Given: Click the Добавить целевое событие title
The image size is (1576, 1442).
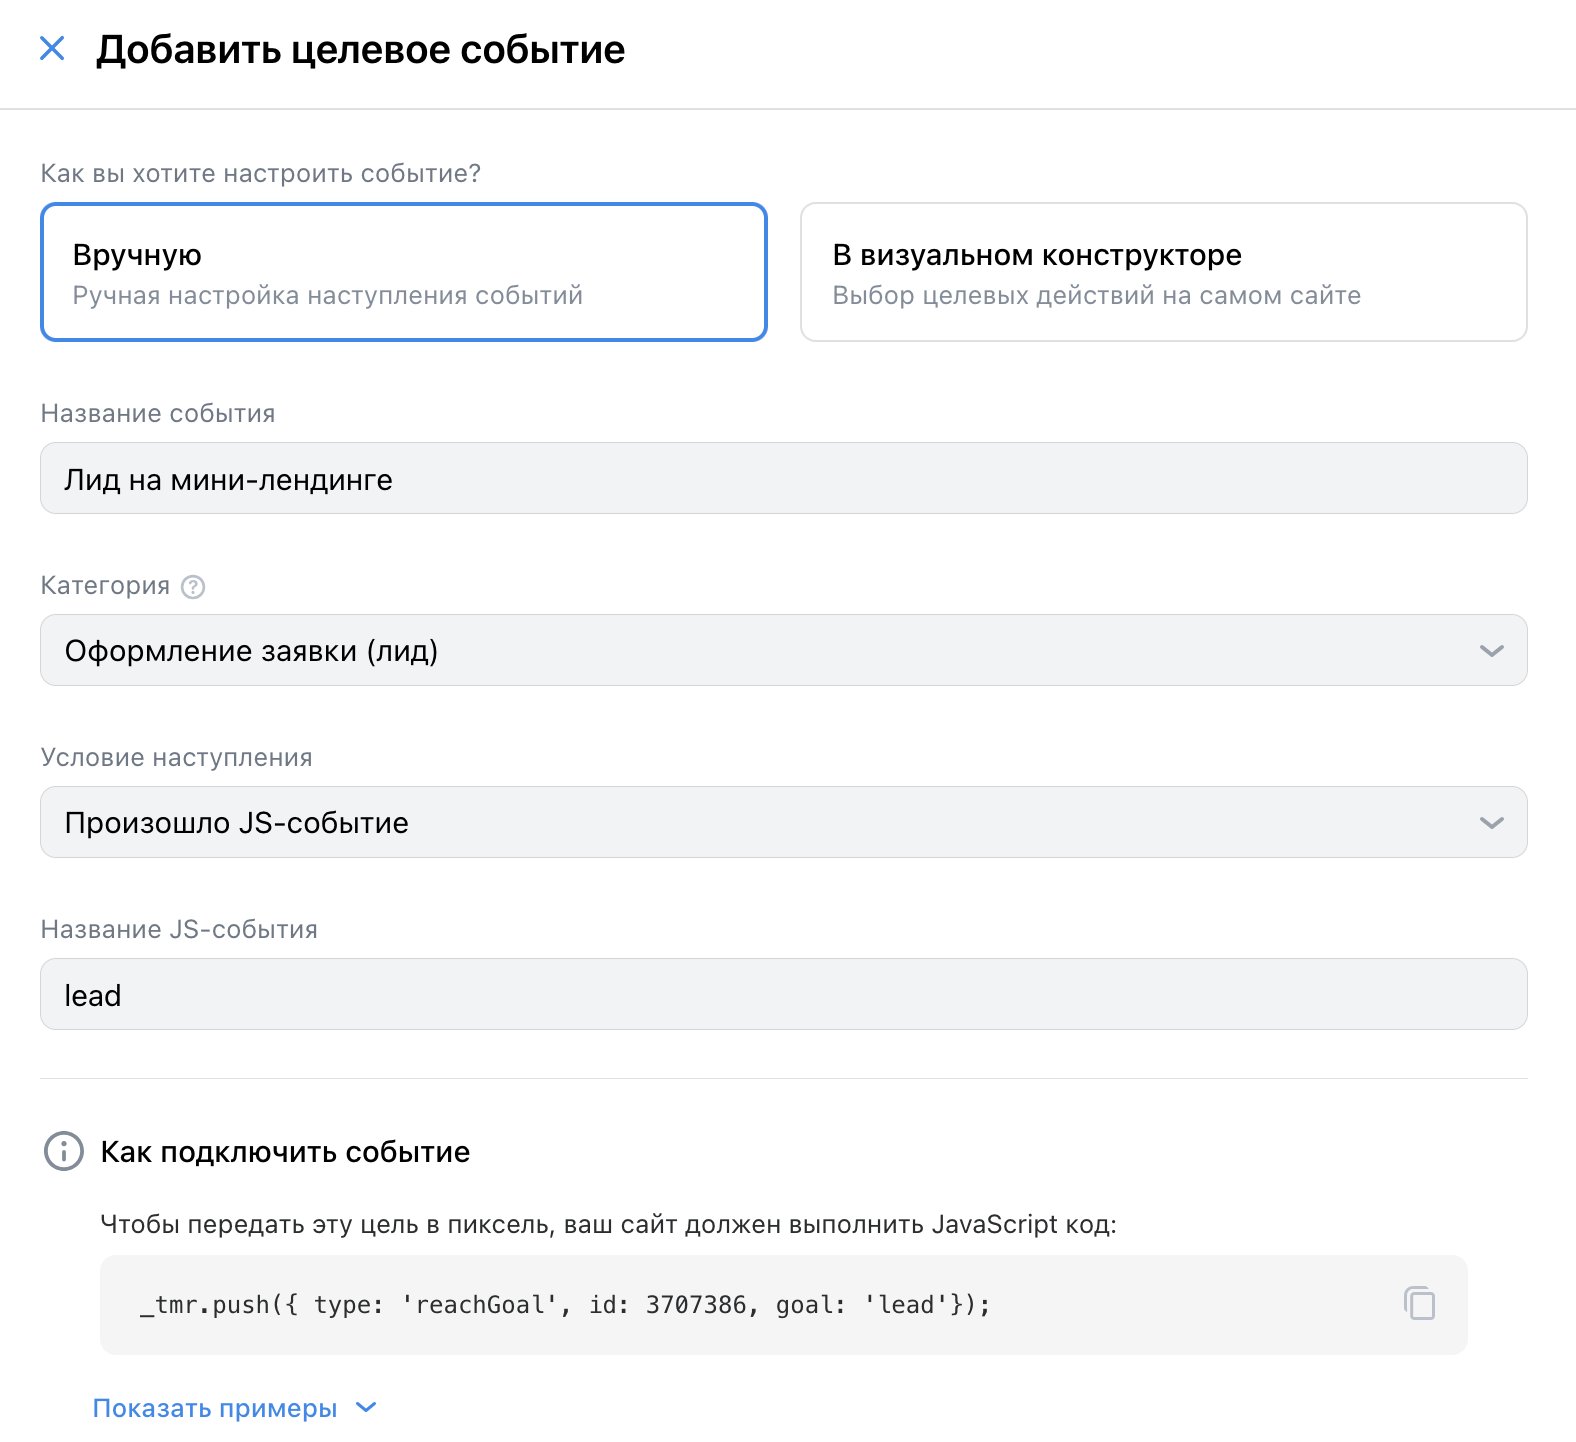Looking at the screenshot, I should click(360, 50).
